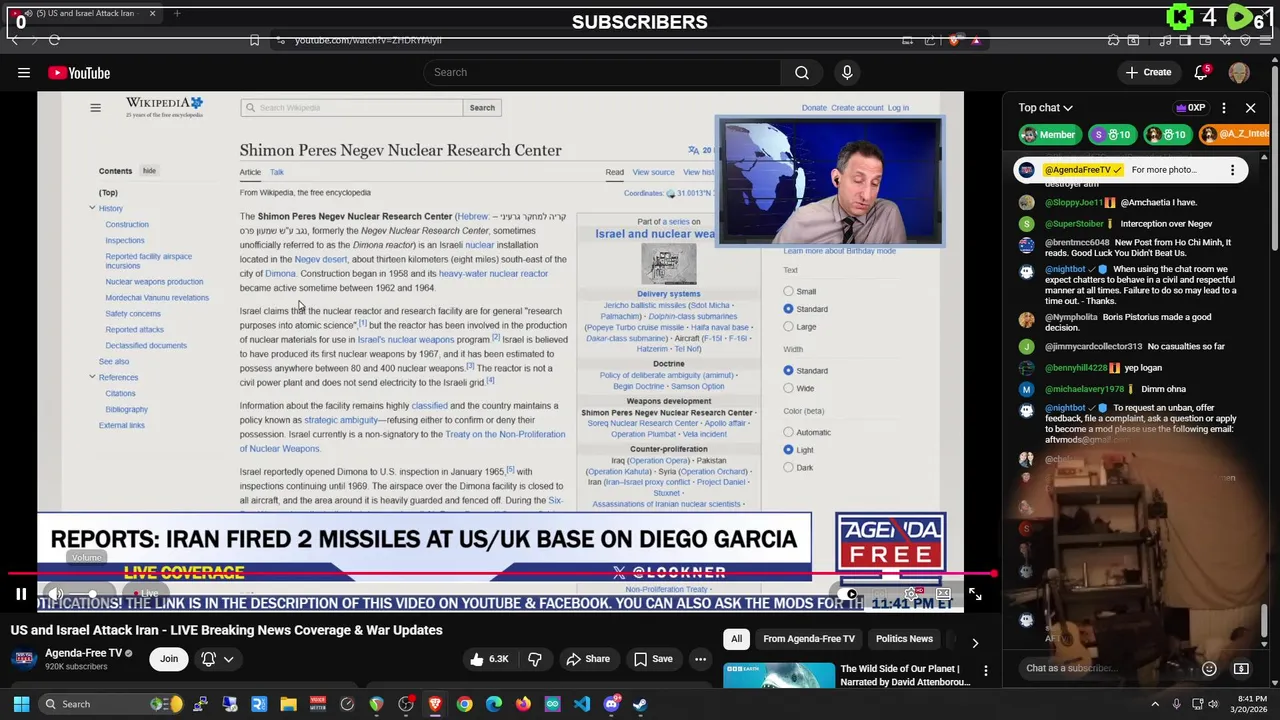Image resolution: width=1280 pixels, height=720 pixels.
Task: Collapse the History section in Wikipedia contents
Action: point(92,208)
